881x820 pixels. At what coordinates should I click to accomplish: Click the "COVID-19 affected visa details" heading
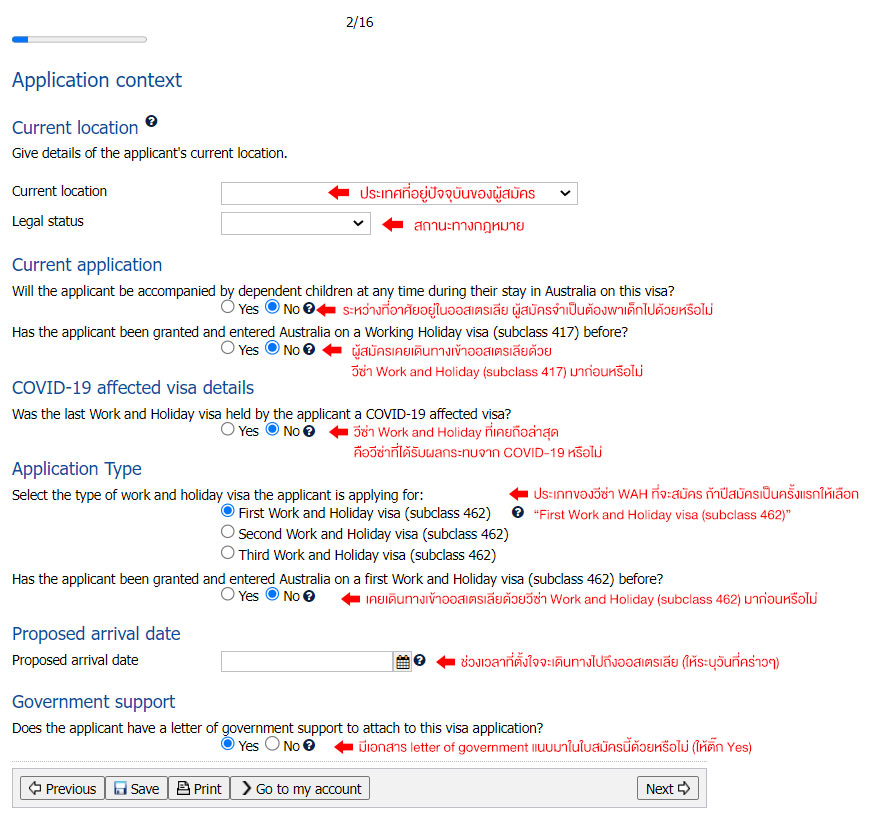coord(133,388)
